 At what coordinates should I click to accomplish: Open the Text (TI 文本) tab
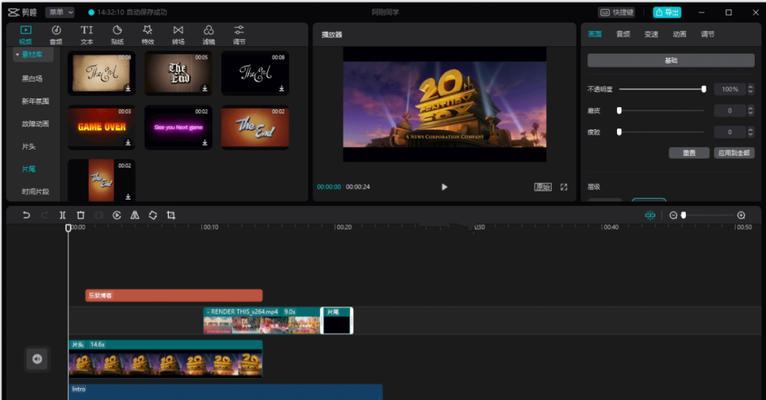coord(86,35)
